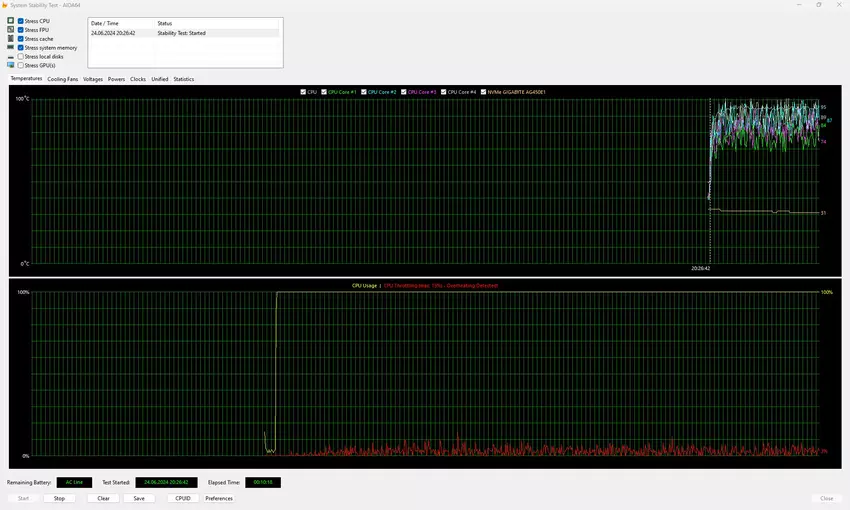Switch to the Cooling Fans tab

(x=62, y=79)
